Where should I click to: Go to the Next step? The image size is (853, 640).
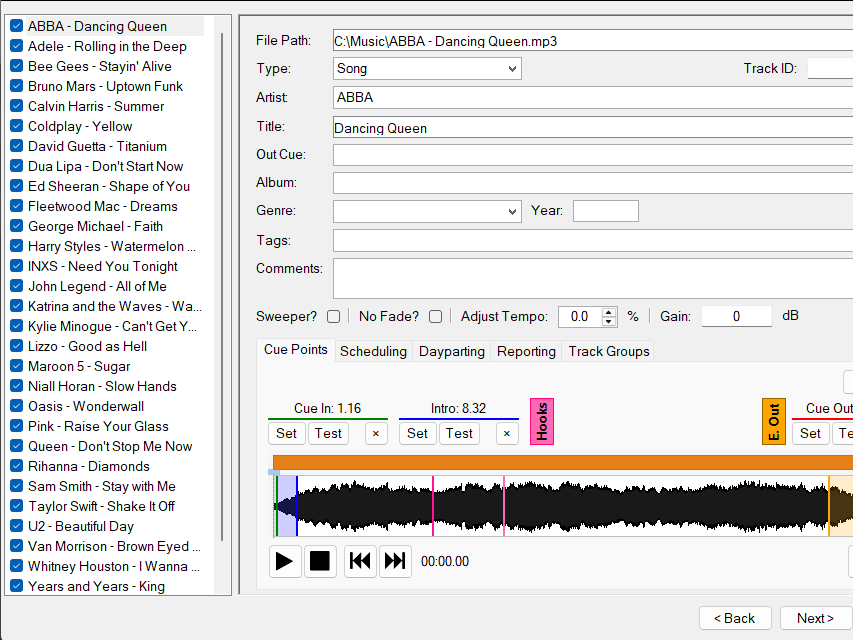coord(815,619)
